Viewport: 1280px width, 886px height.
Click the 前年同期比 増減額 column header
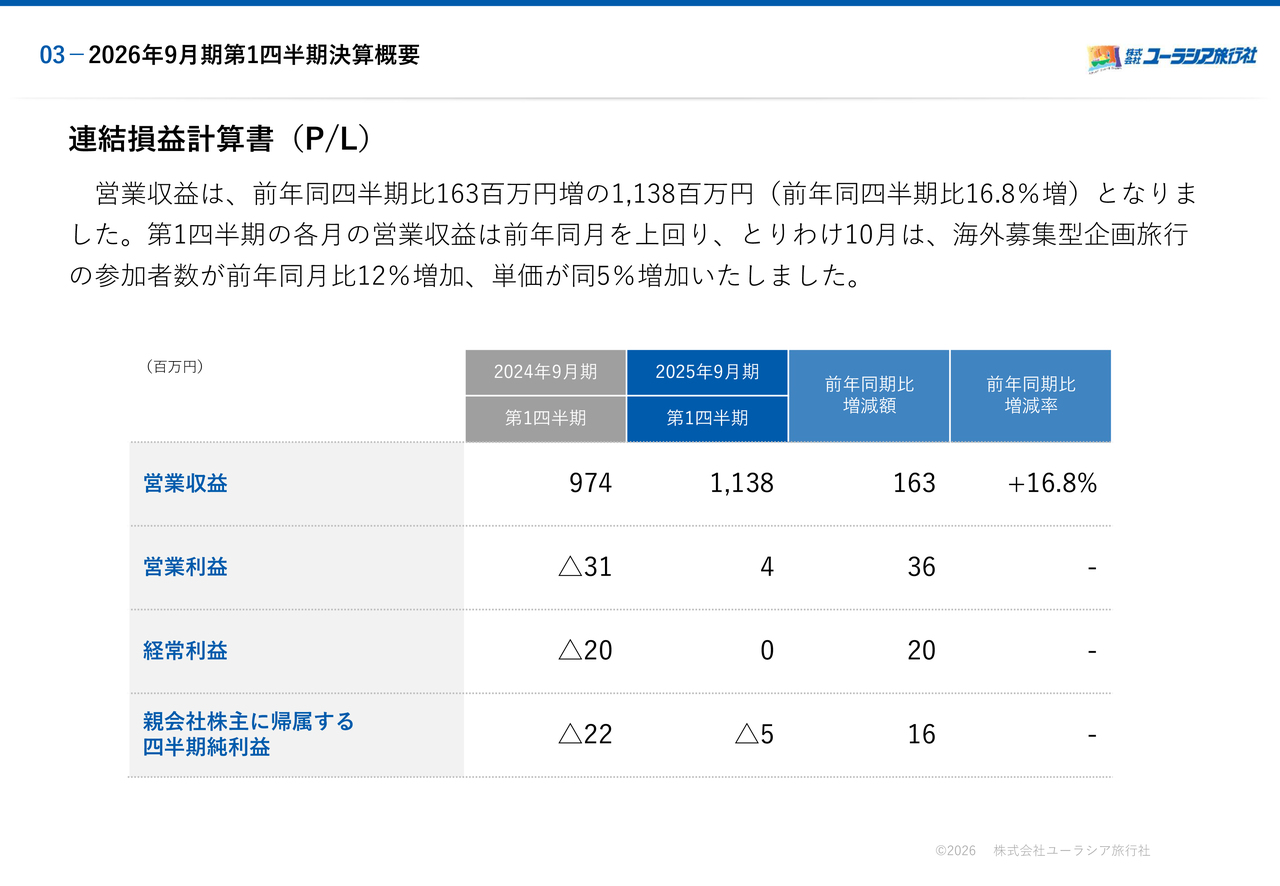click(x=869, y=395)
